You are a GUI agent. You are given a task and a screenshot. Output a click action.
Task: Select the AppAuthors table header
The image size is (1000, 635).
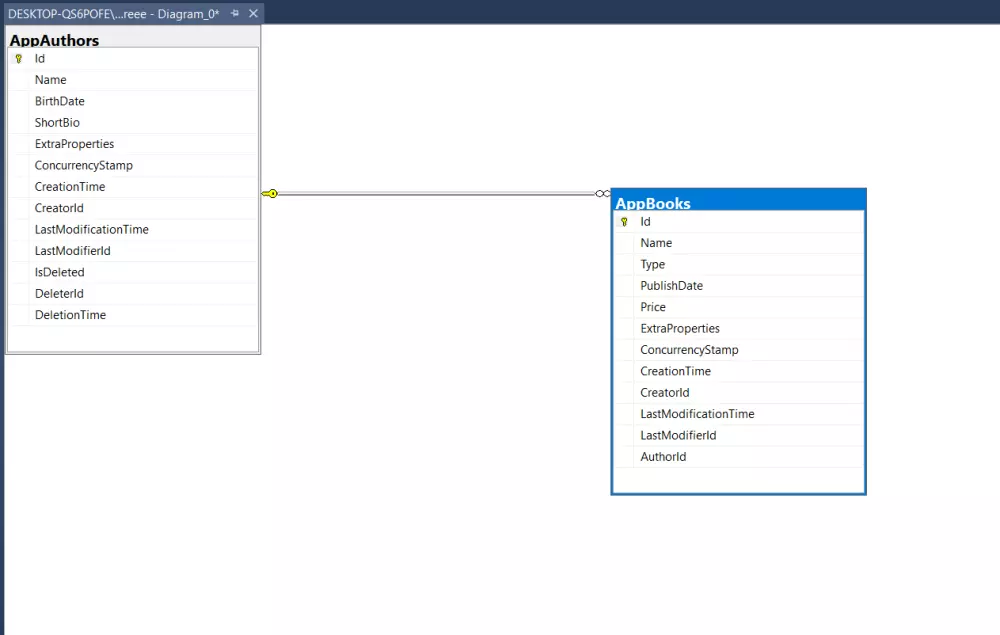click(x=53, y=40)
